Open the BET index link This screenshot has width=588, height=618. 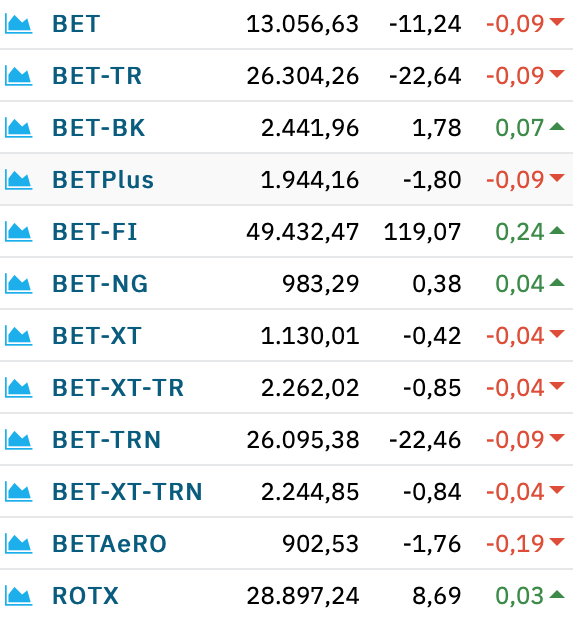76,24
